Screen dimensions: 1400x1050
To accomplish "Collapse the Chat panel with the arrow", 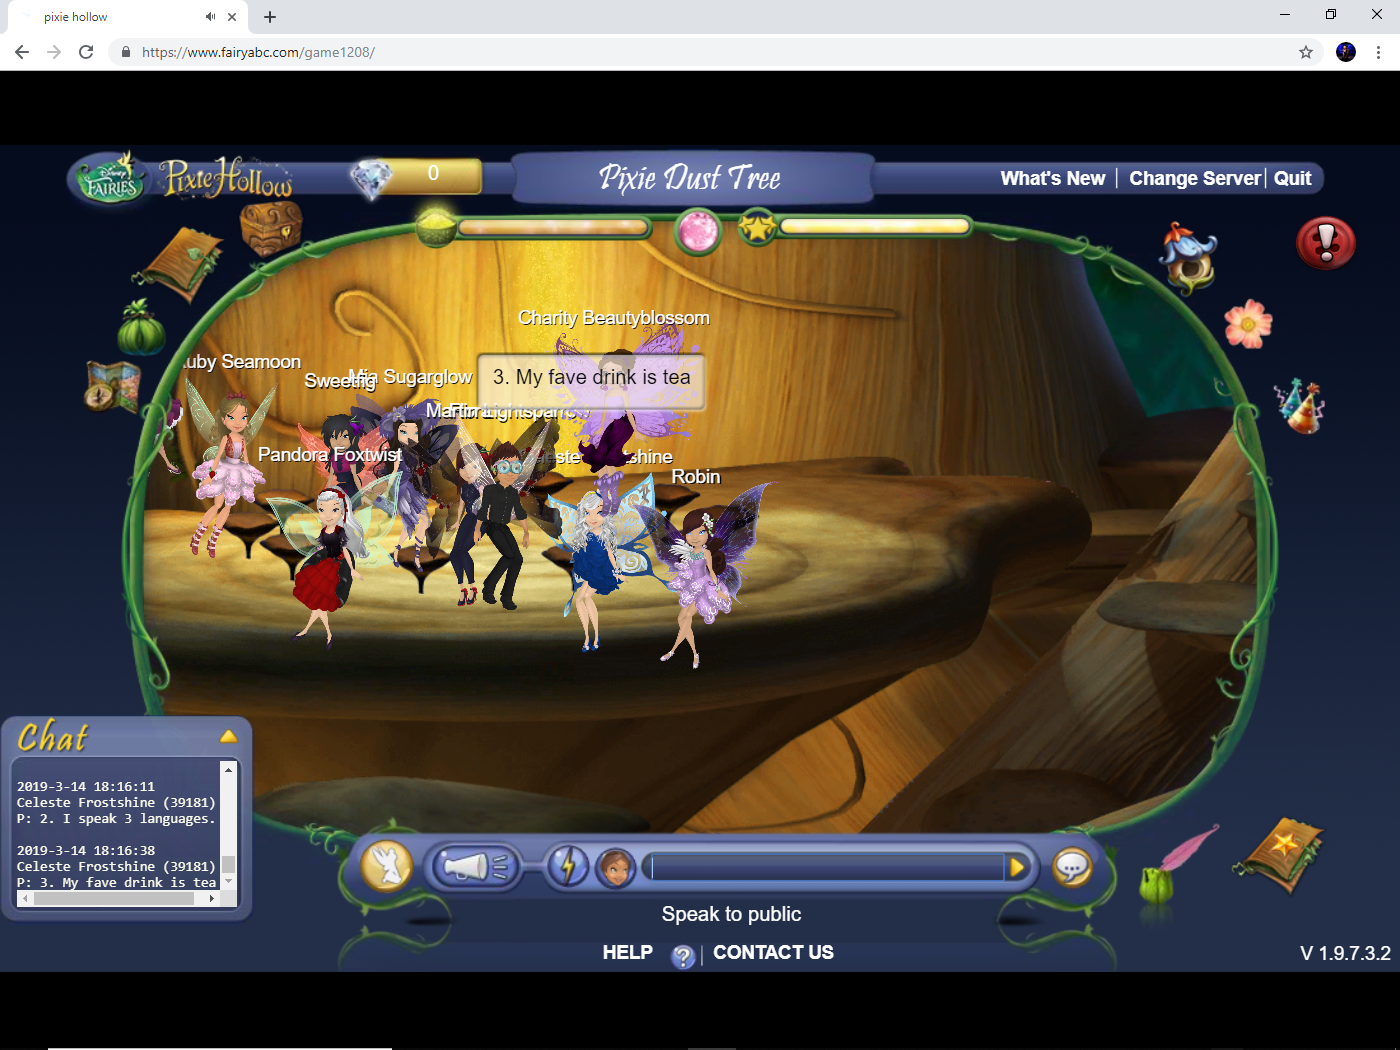I will click(x=229, y=734).
